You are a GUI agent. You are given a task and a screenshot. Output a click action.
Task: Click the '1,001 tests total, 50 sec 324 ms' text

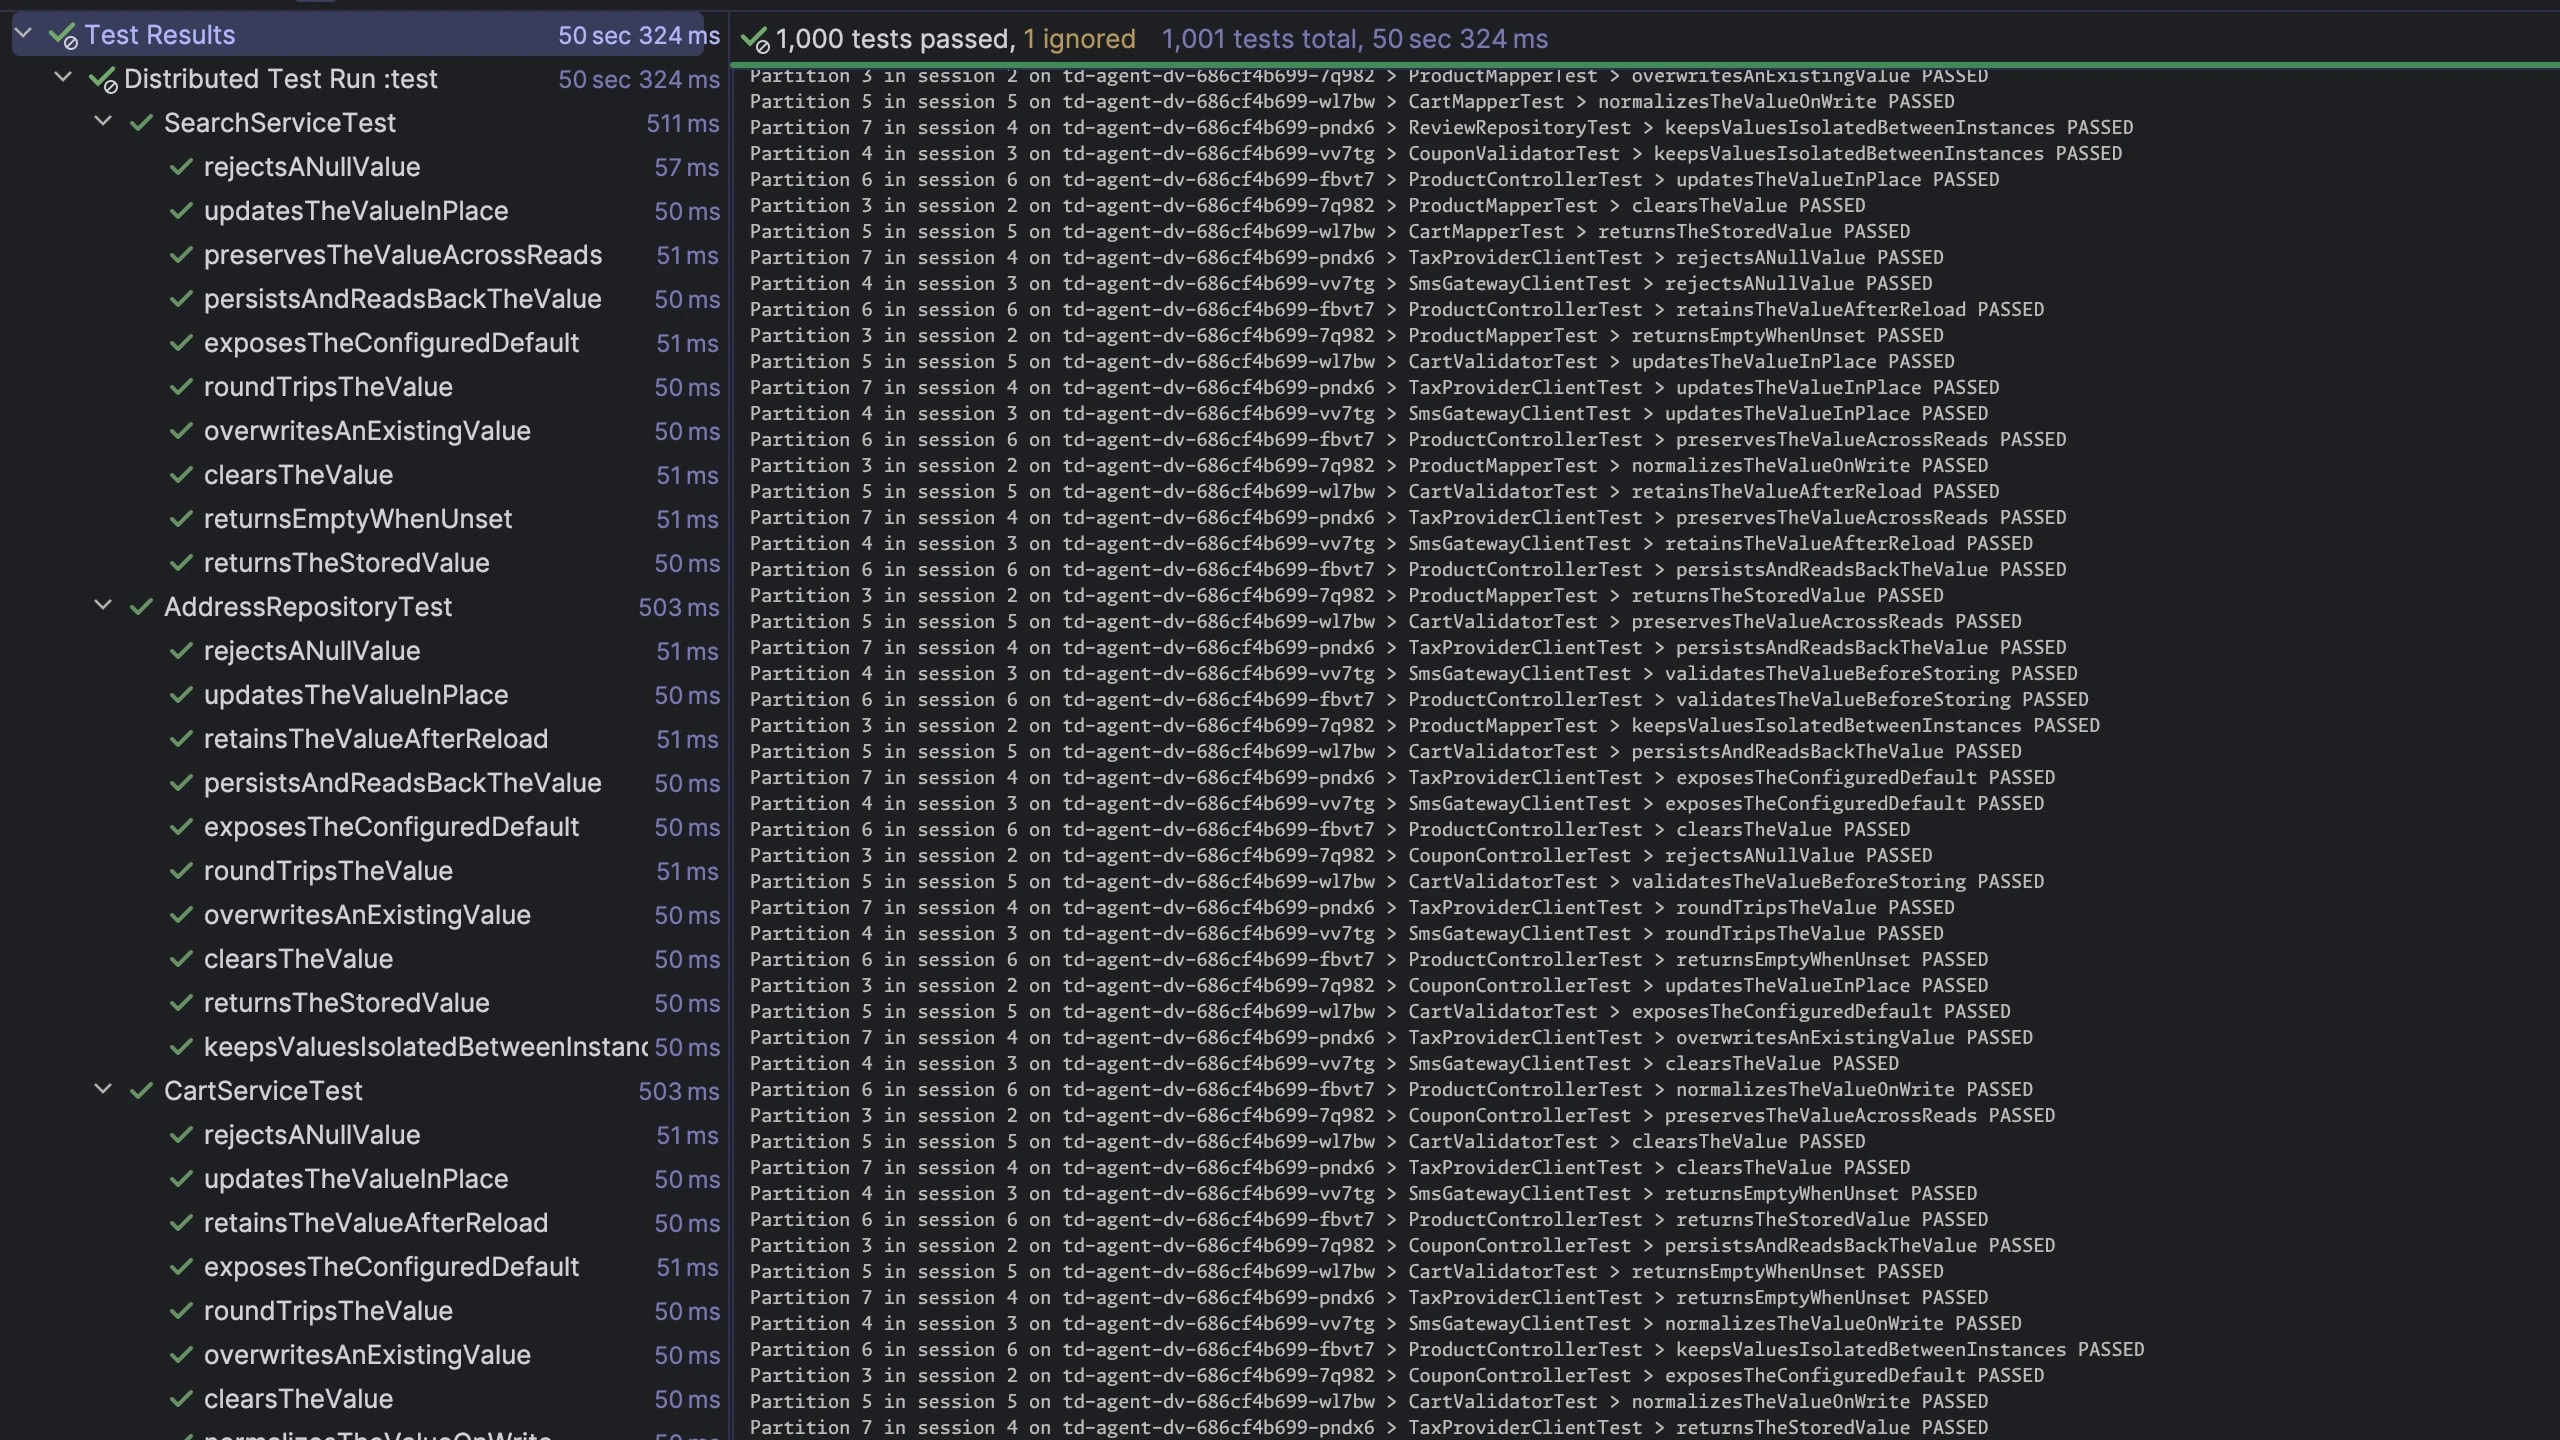[x=1354, y=39]
